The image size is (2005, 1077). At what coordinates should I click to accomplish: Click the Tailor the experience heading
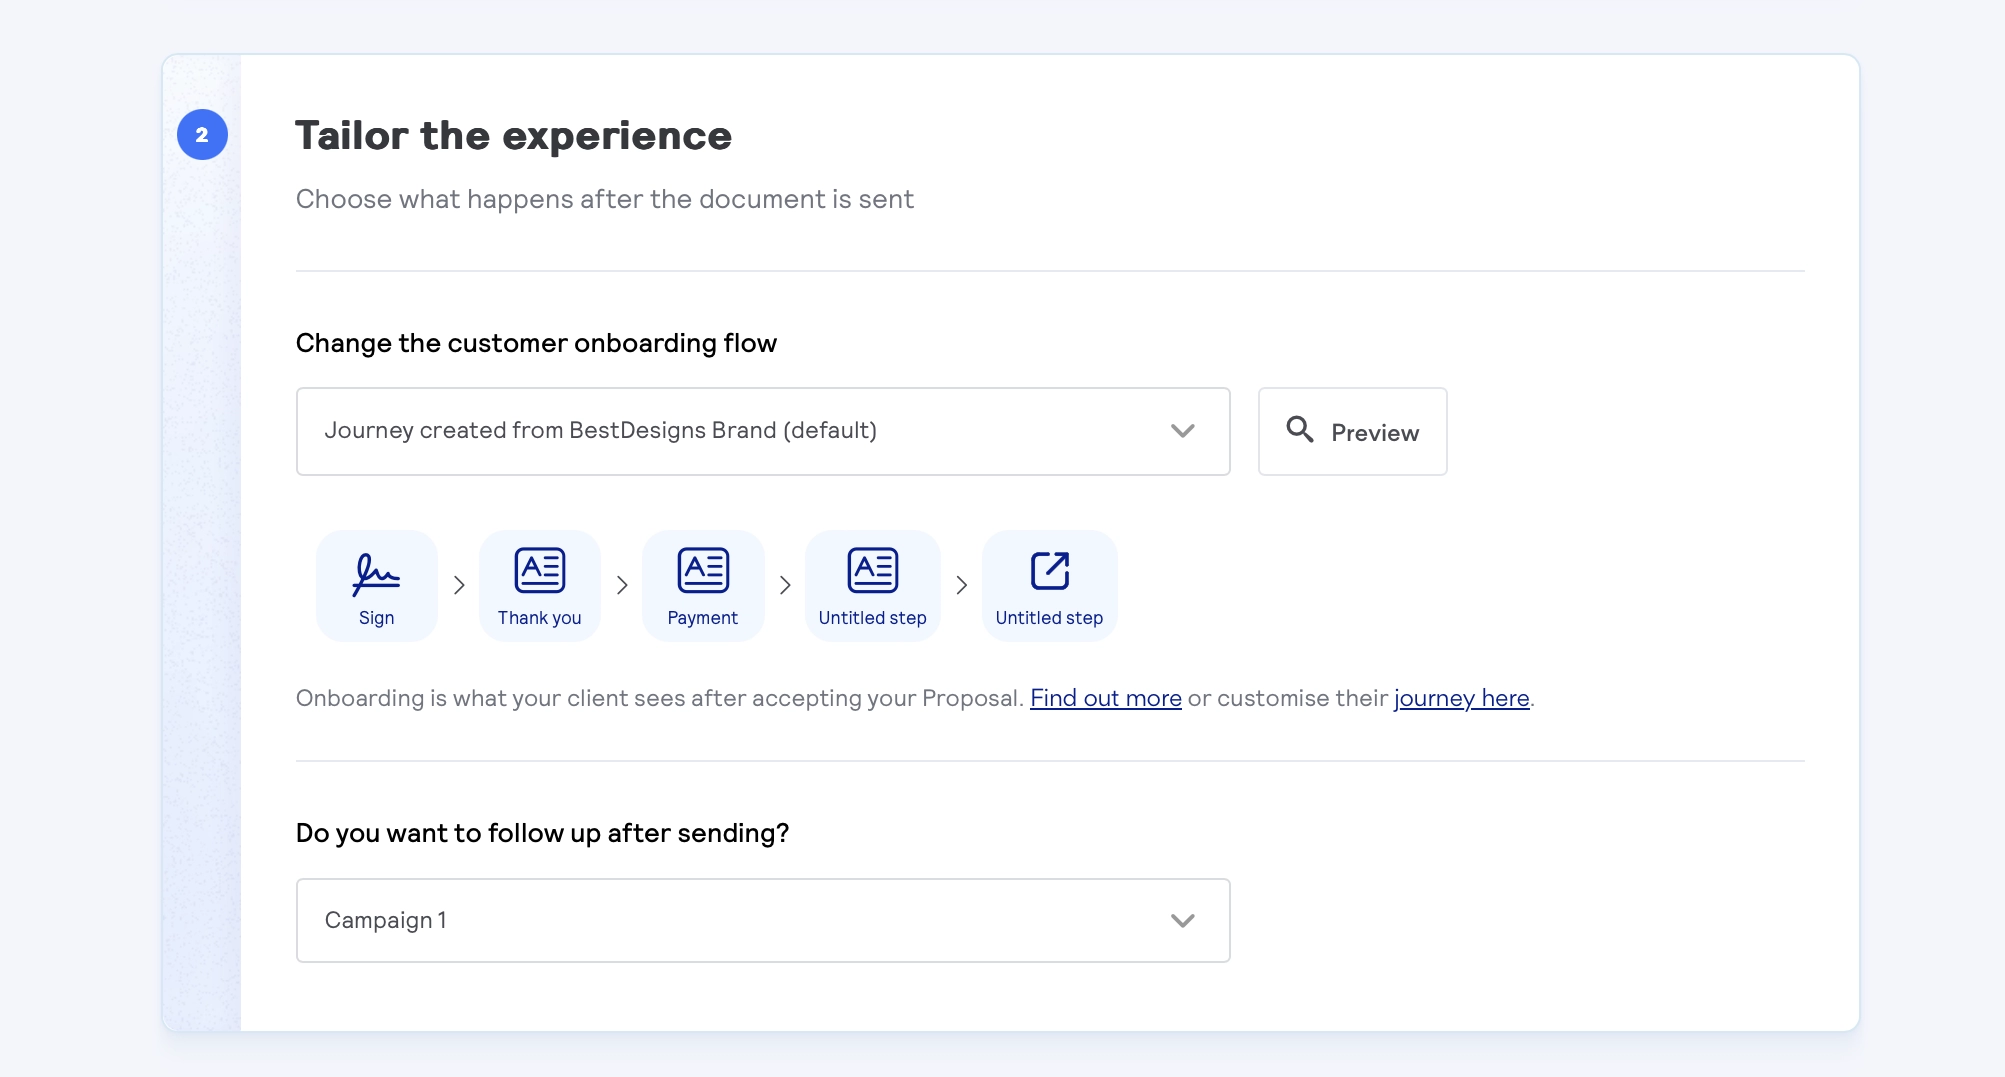(x=512, y=134)
